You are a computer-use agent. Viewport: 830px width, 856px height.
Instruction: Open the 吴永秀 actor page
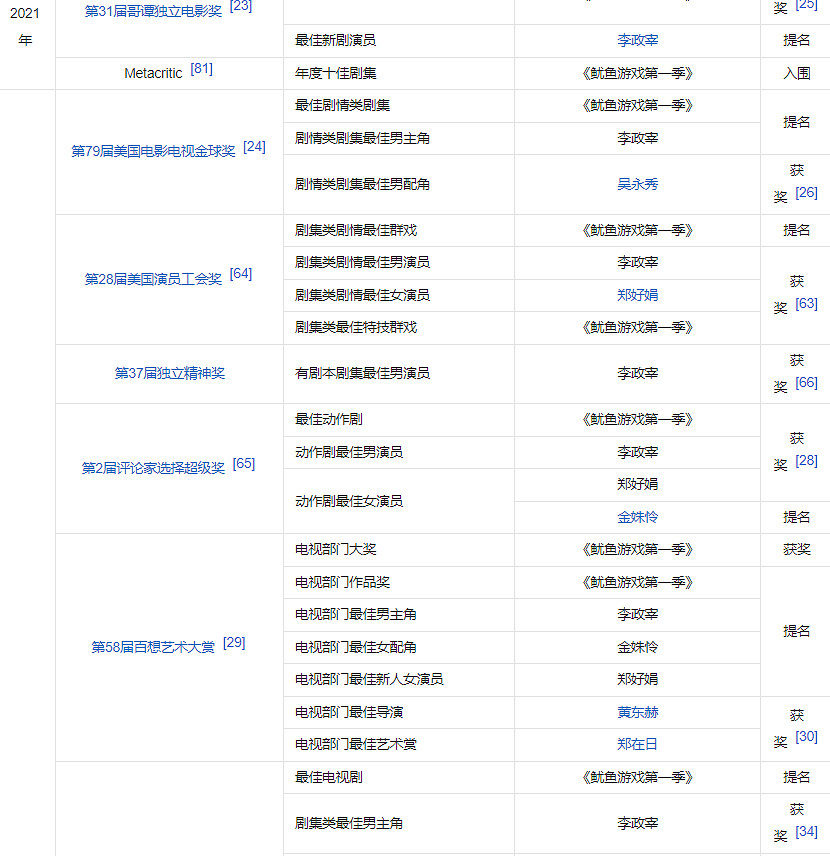click(x=637, y=184)
